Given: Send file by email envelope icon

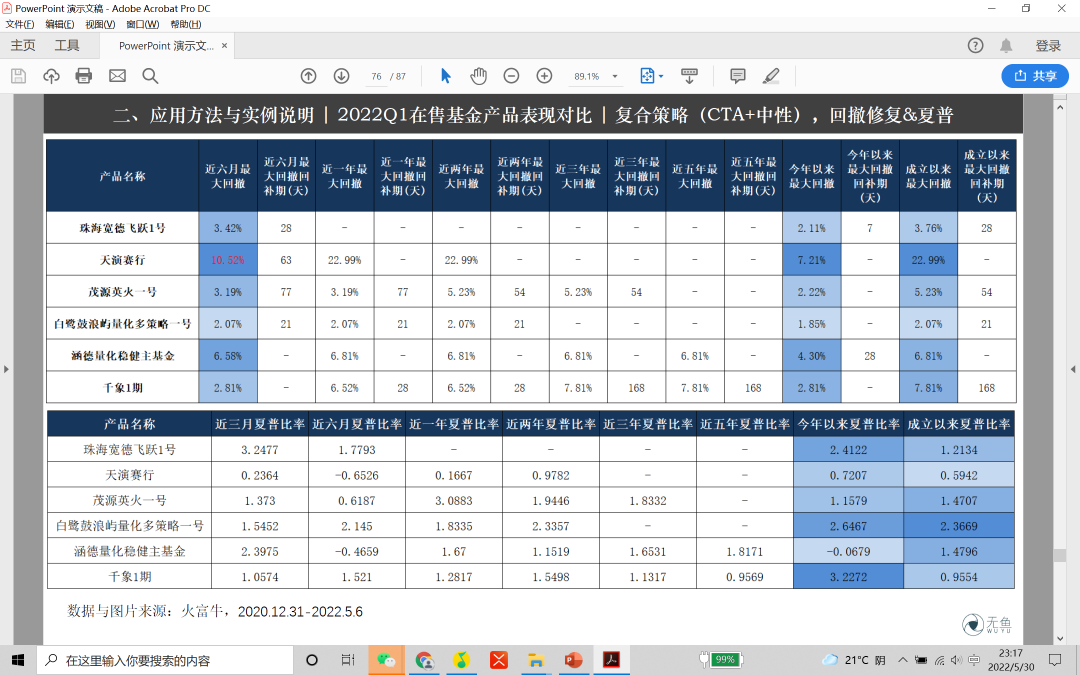Looking at the screenshot, I should tap(117, 76).
